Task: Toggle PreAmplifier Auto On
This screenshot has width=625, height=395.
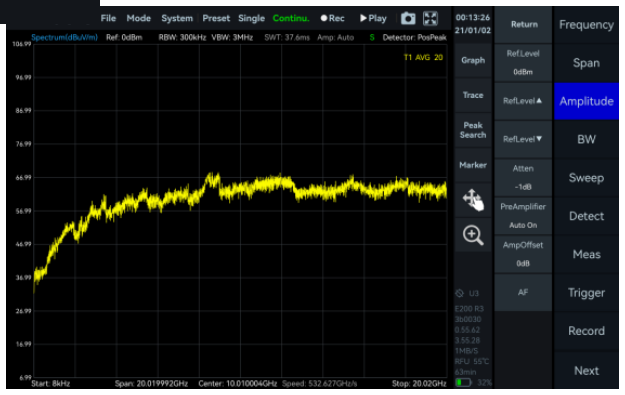Action: pos(524,216)
